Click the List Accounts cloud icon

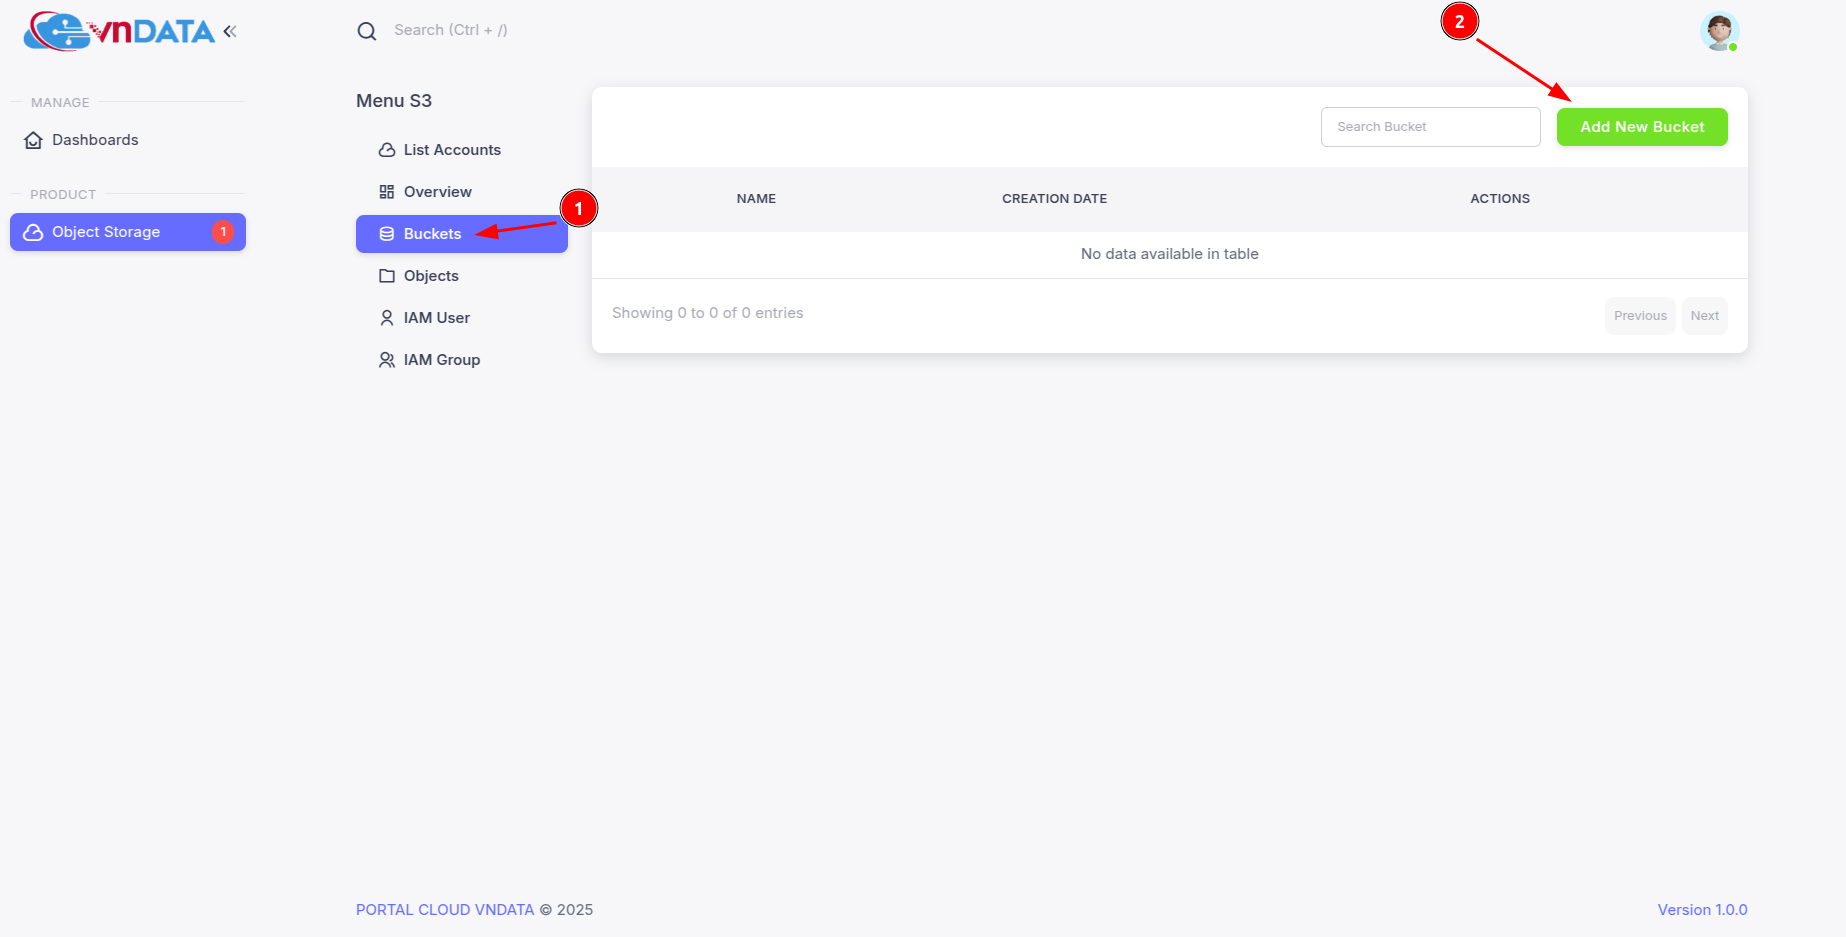pos(387,150)
